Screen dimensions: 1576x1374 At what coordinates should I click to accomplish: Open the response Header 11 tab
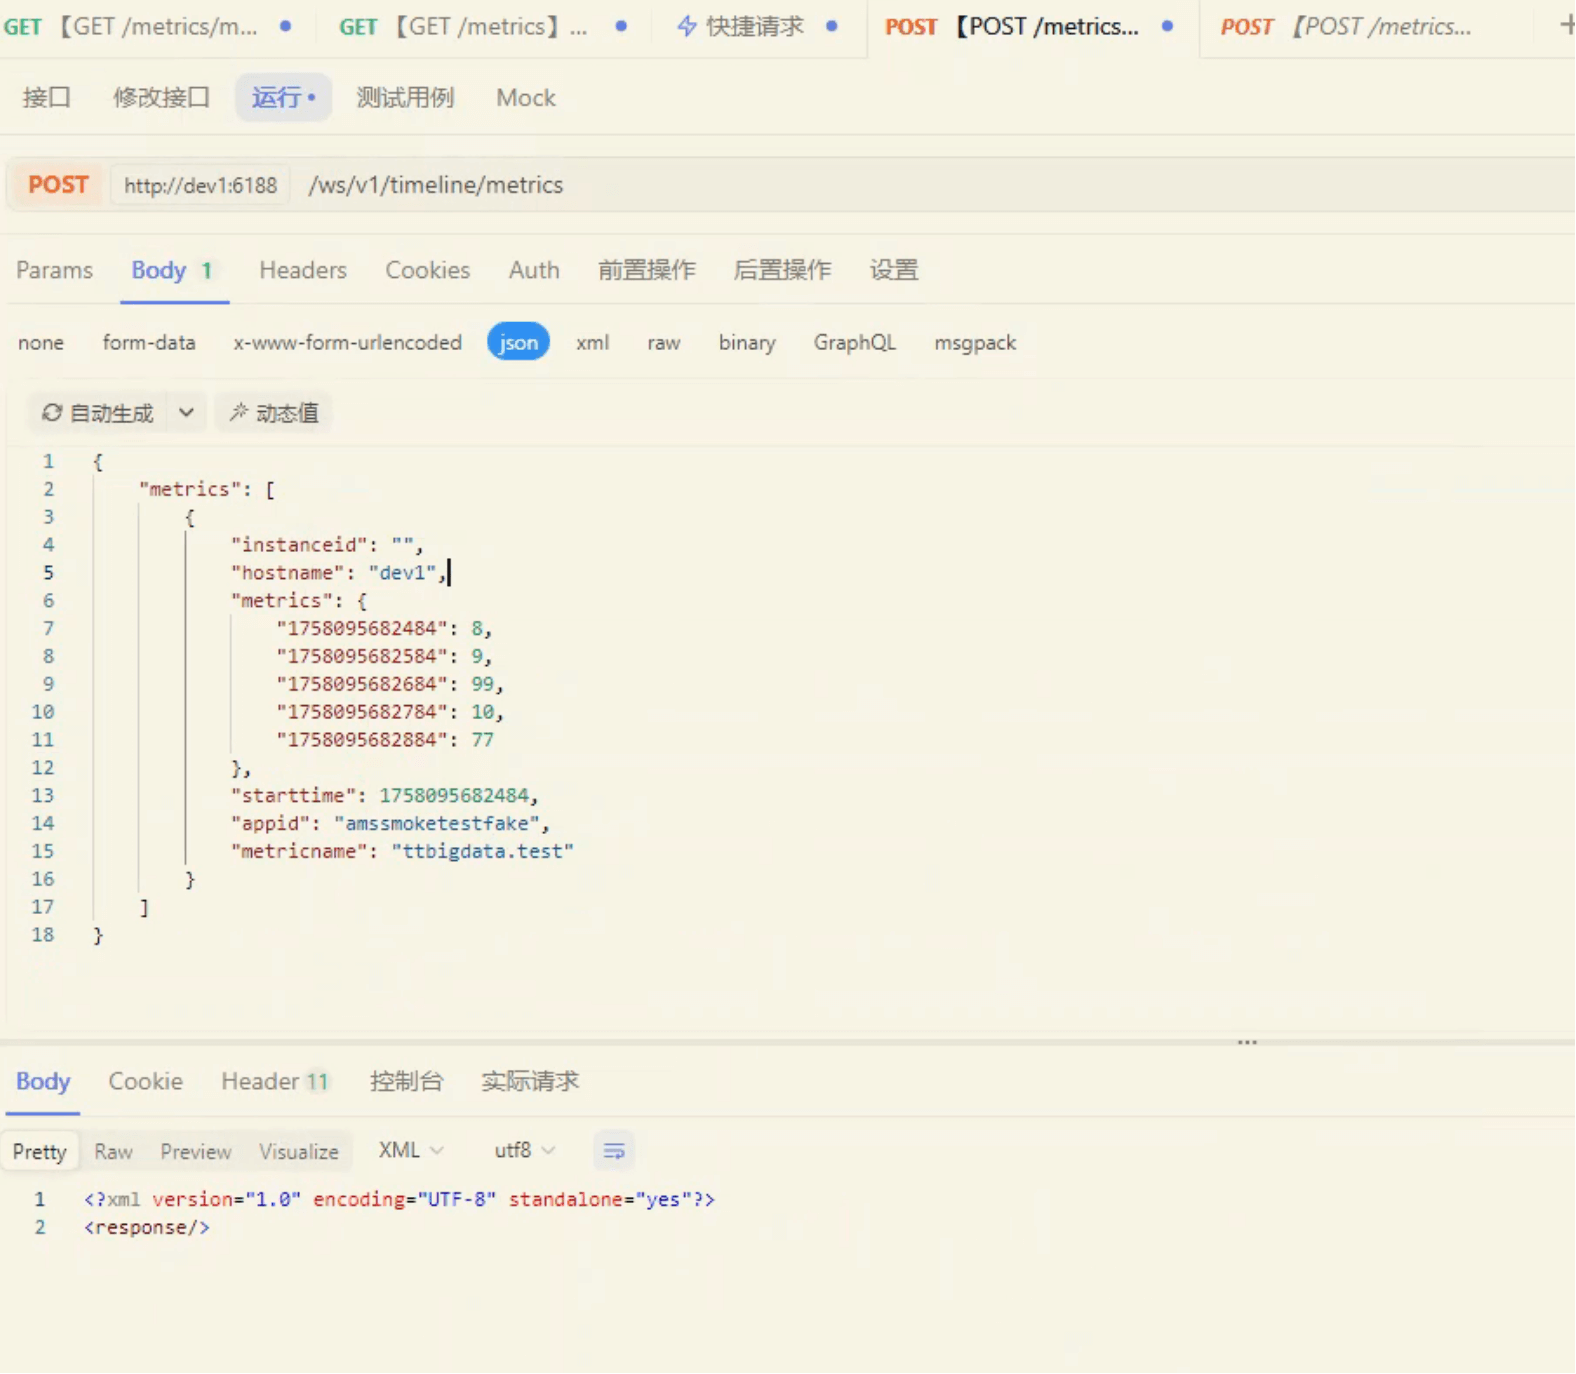tap(275, 1082)
